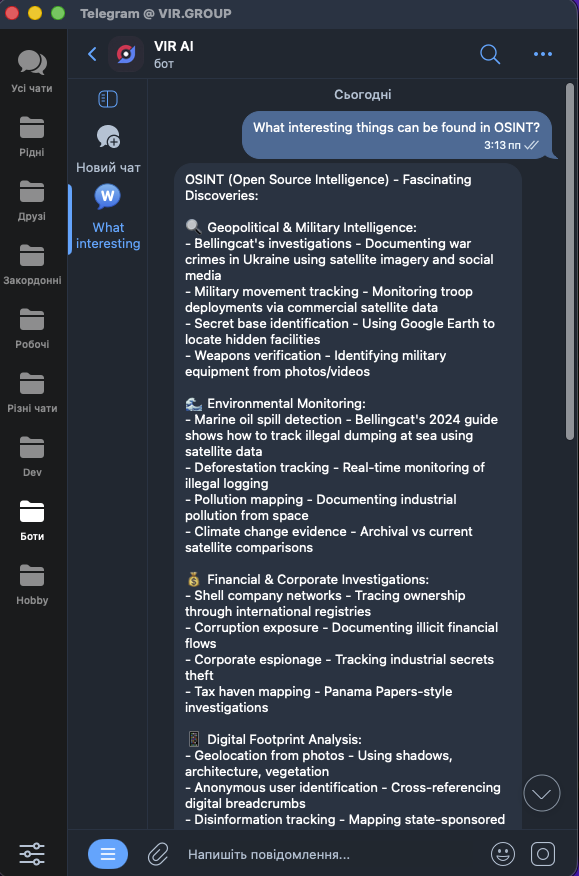The width and height of the screenshot is (579, 876).
Task: Open the emoji picker
Action: (502, 854)
